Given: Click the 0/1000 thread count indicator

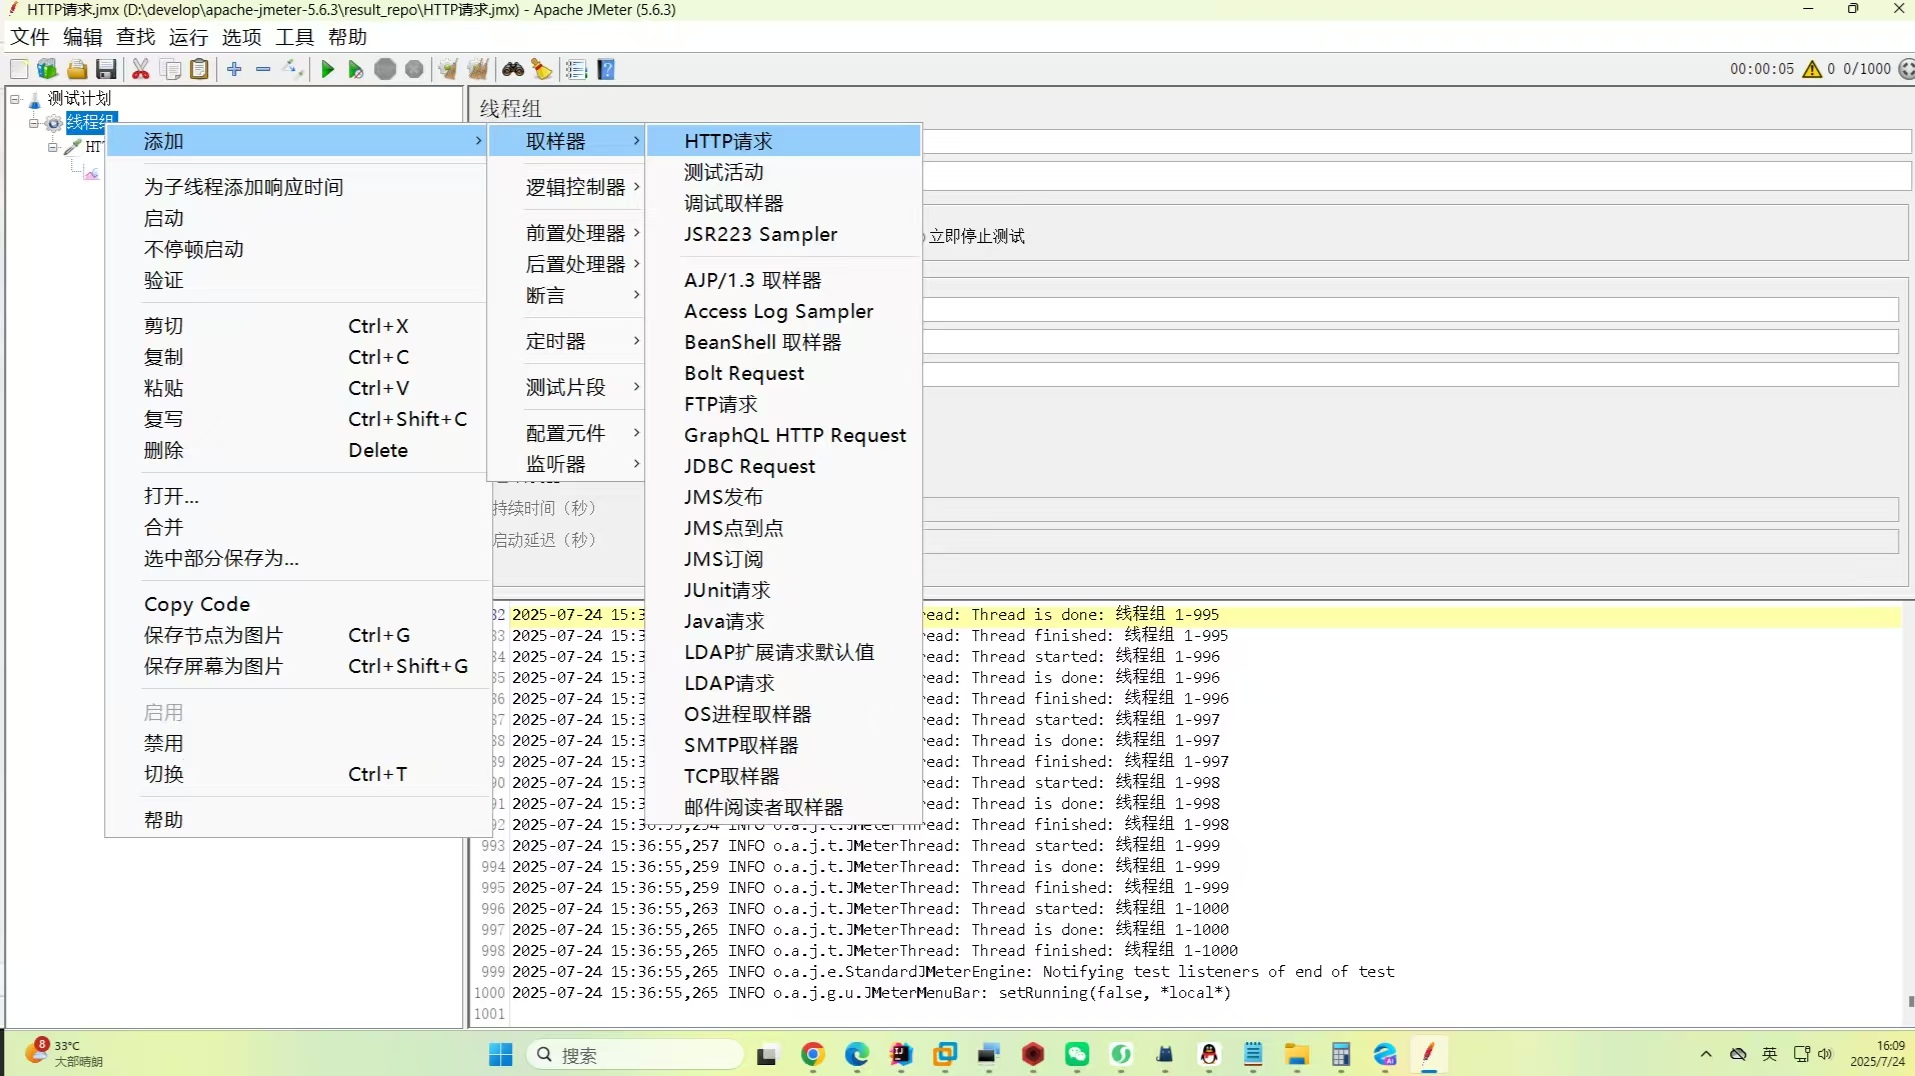Looking at the screenshot, I should pos(1867,69).
